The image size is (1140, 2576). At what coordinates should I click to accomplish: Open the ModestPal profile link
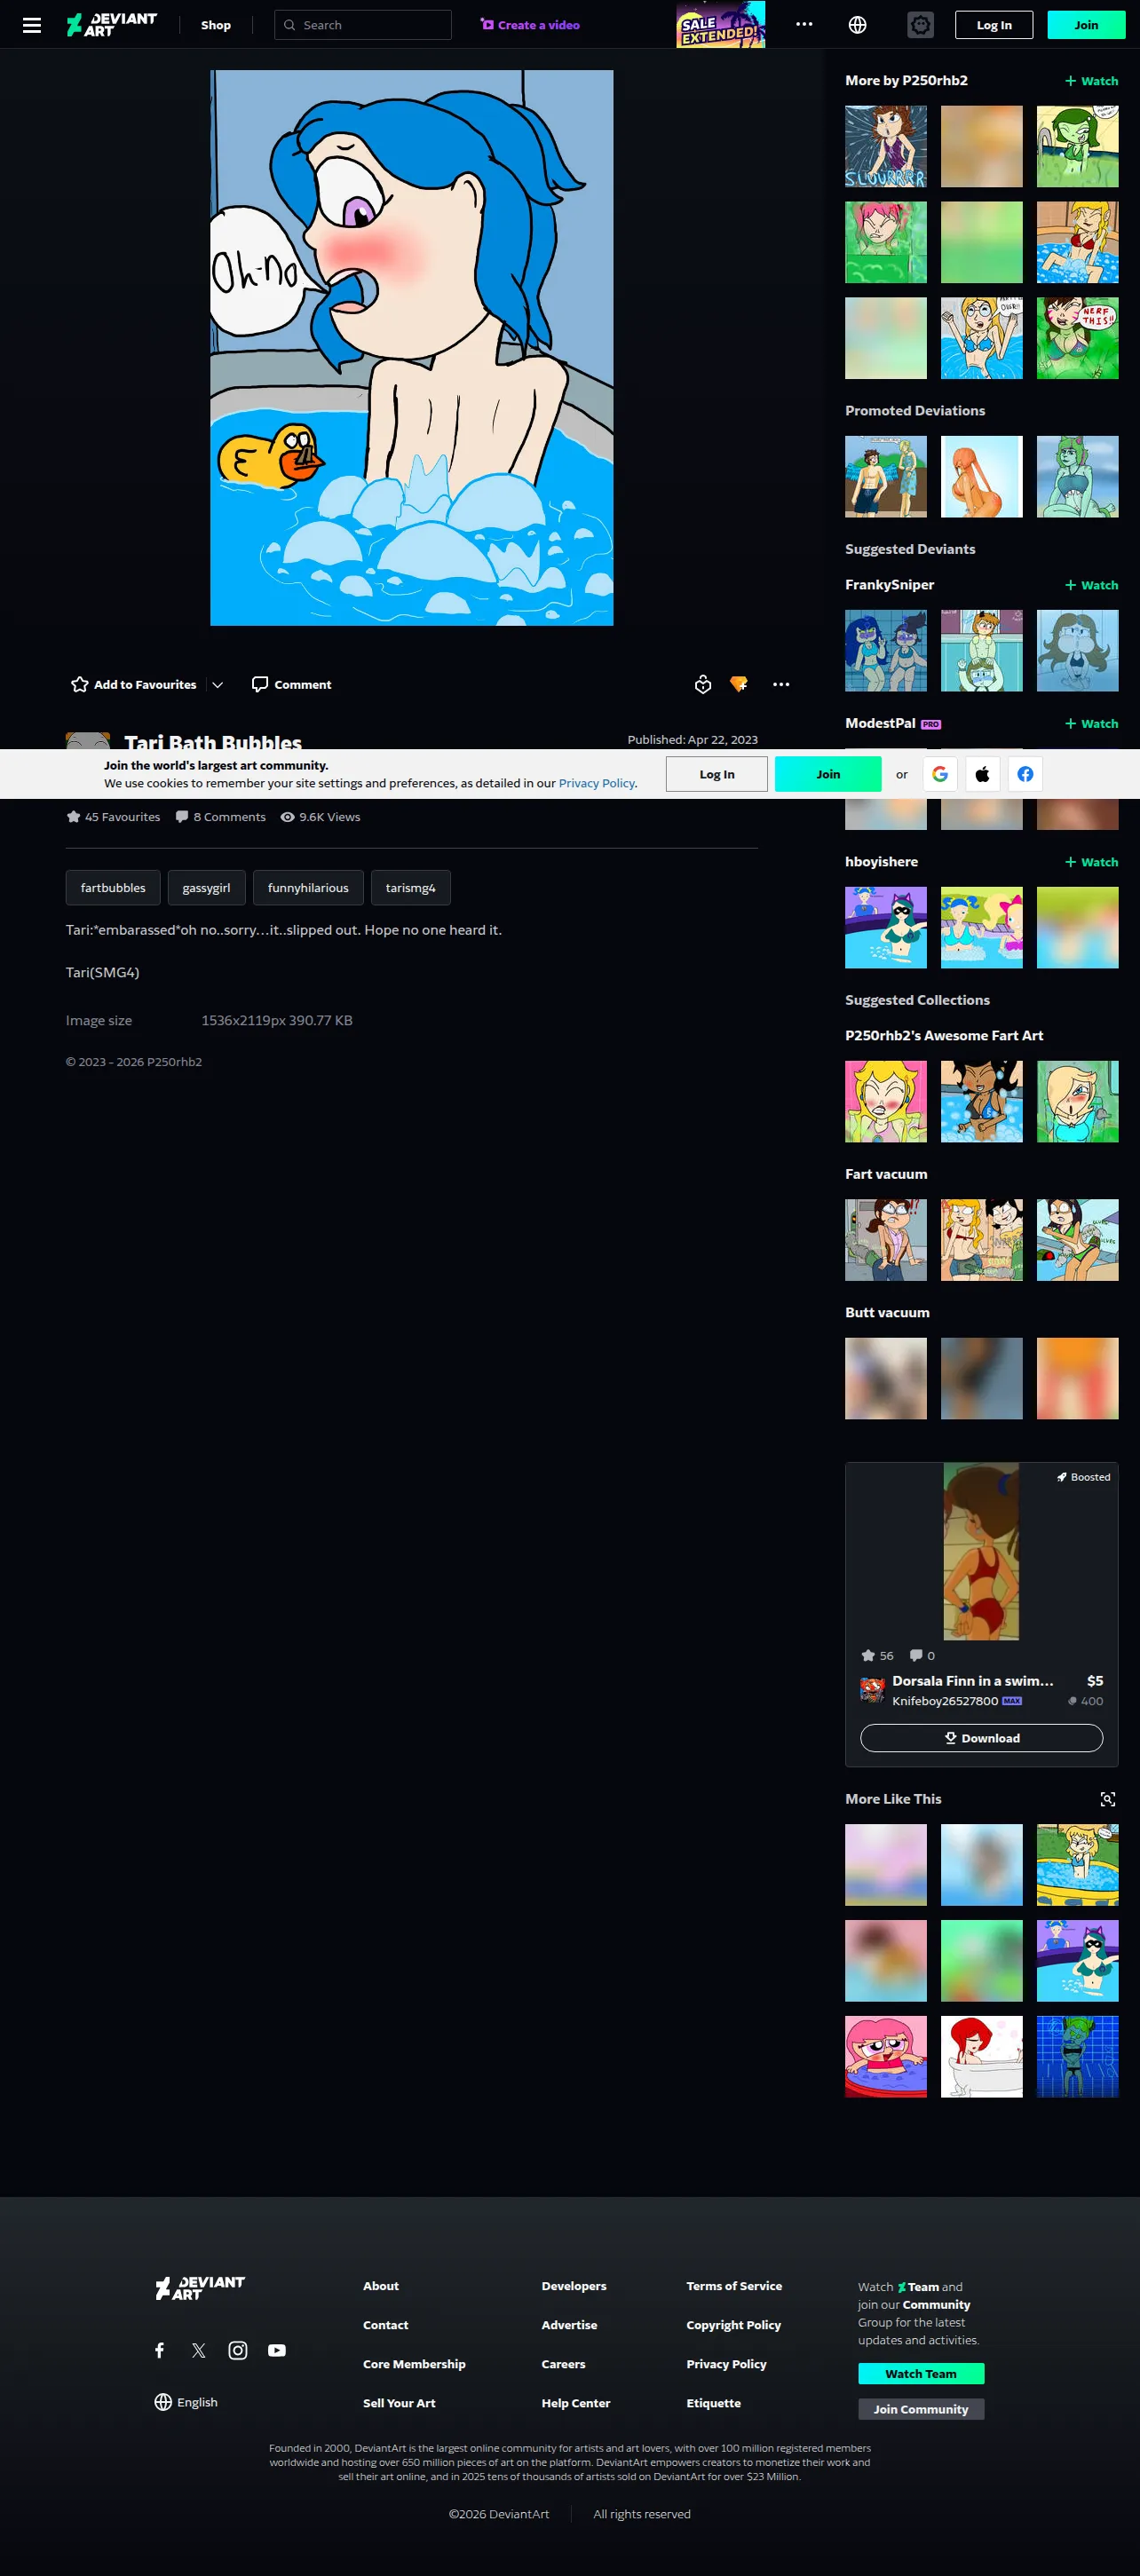(880, 724)
